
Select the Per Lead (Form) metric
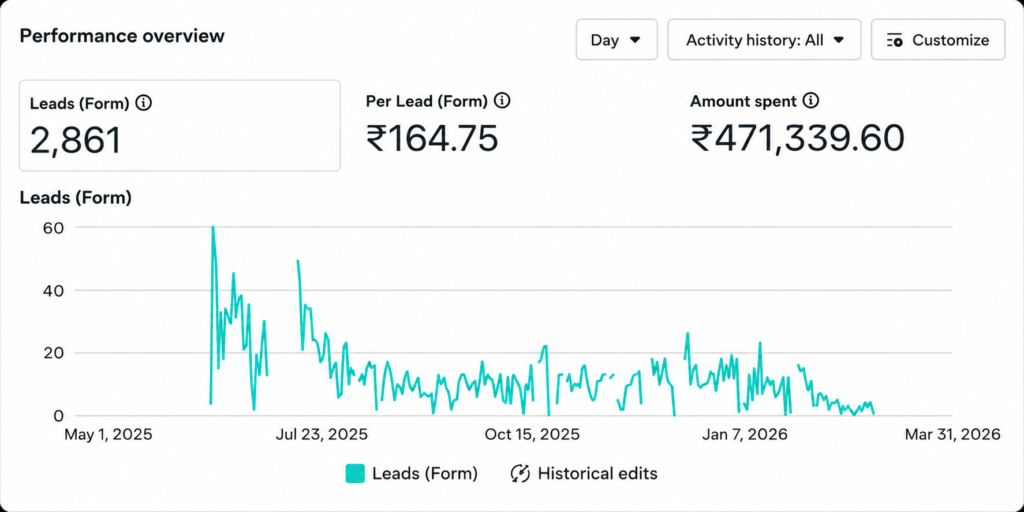point(438,124)
